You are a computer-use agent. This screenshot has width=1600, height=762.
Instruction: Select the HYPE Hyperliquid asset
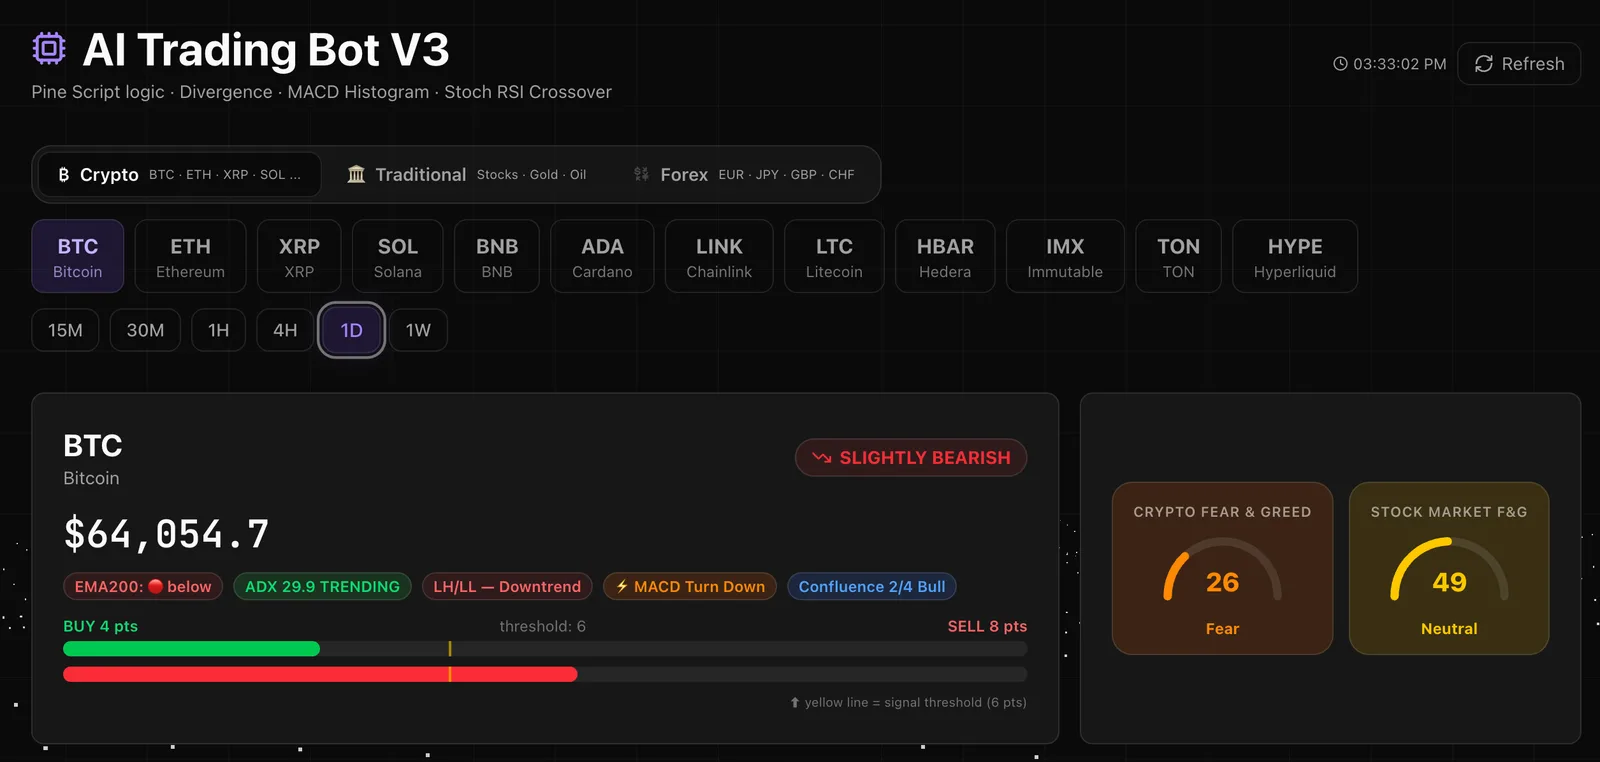pos(1295,256)
